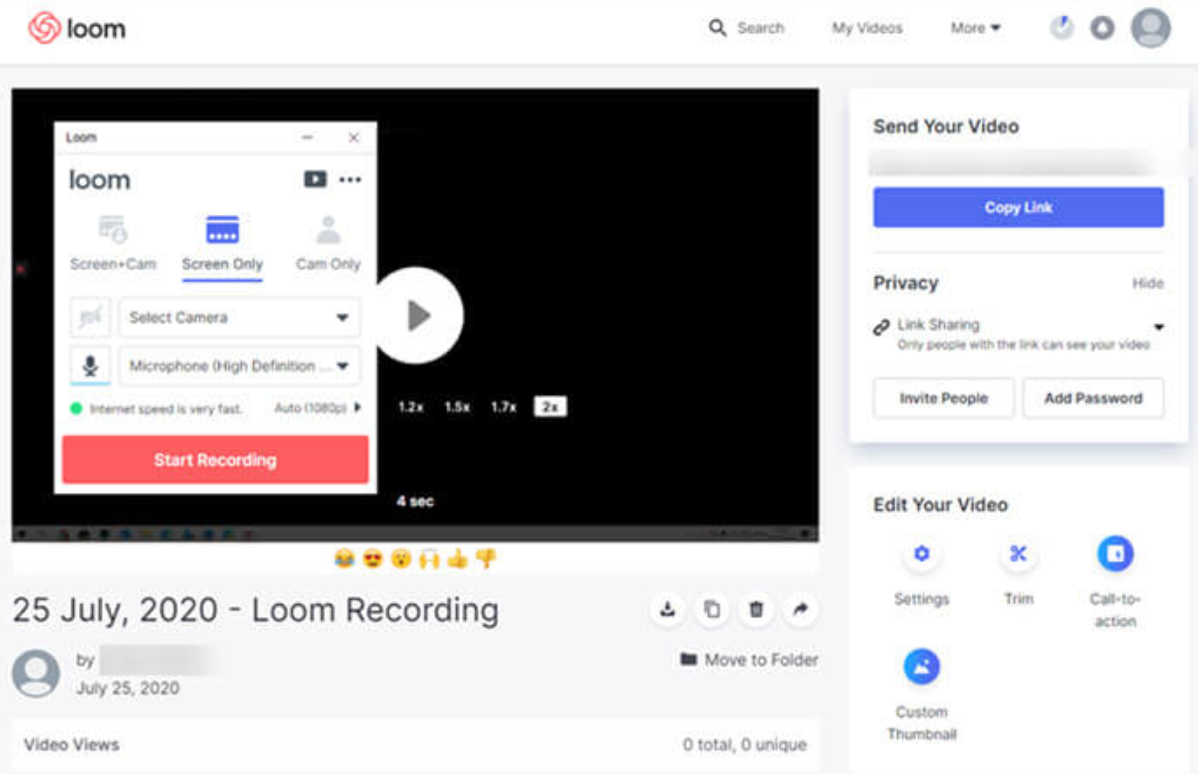This screenshot has width=1198, height=774.
Task: Play the Loom recording
Action: [420, 314]
